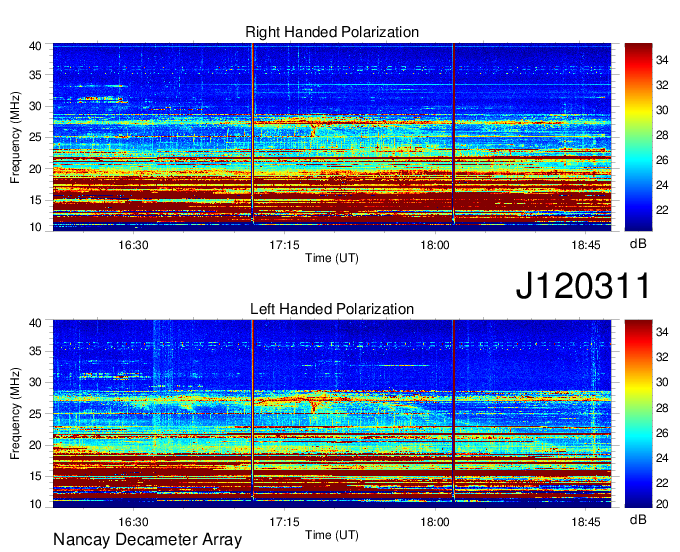Click the 18:45 tick label on top plot
The image size is (680, 552).
coord(585,245)
